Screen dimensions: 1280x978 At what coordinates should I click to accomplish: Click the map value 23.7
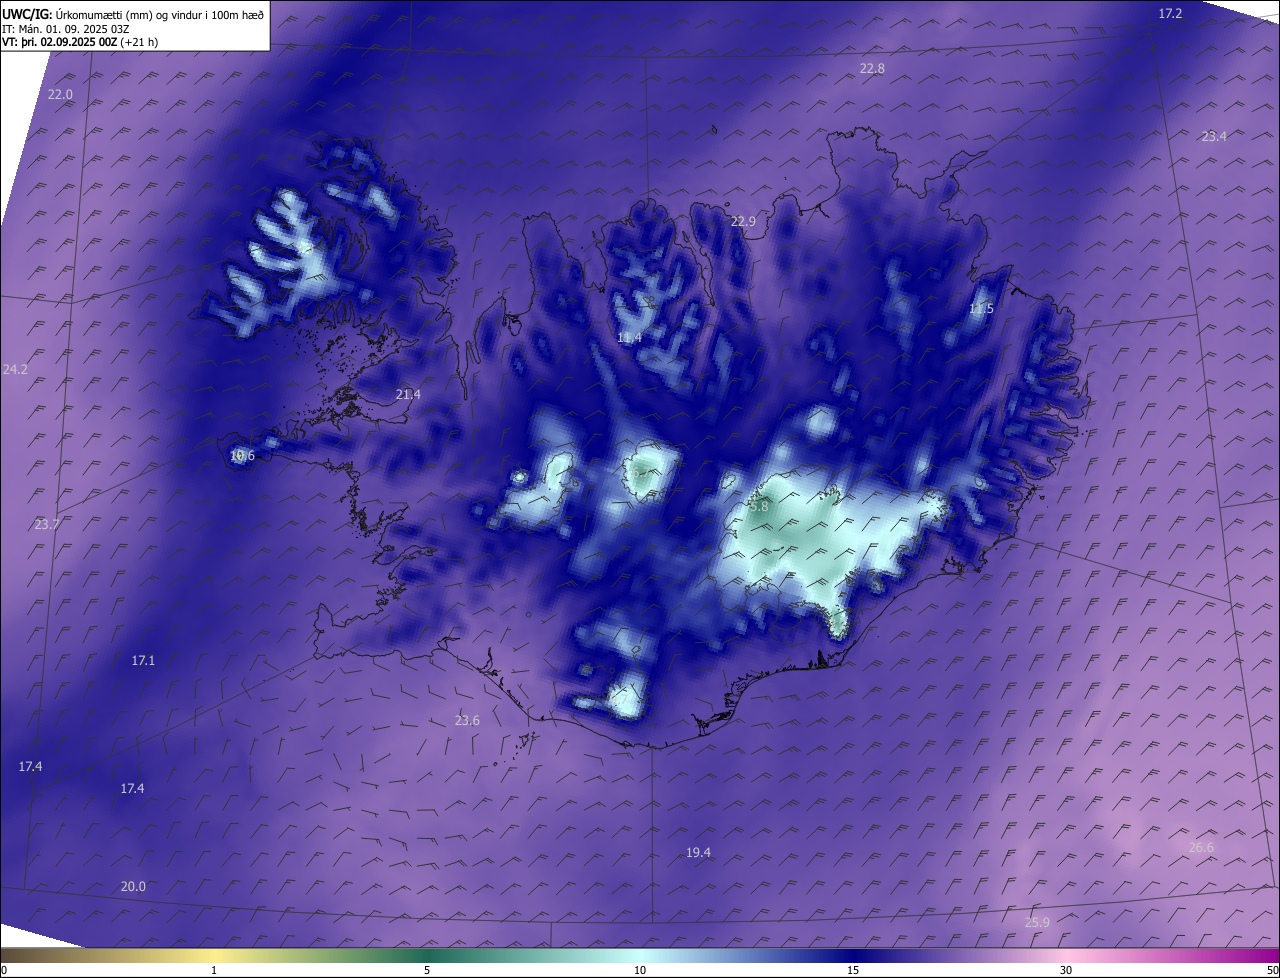pos(47,524)
